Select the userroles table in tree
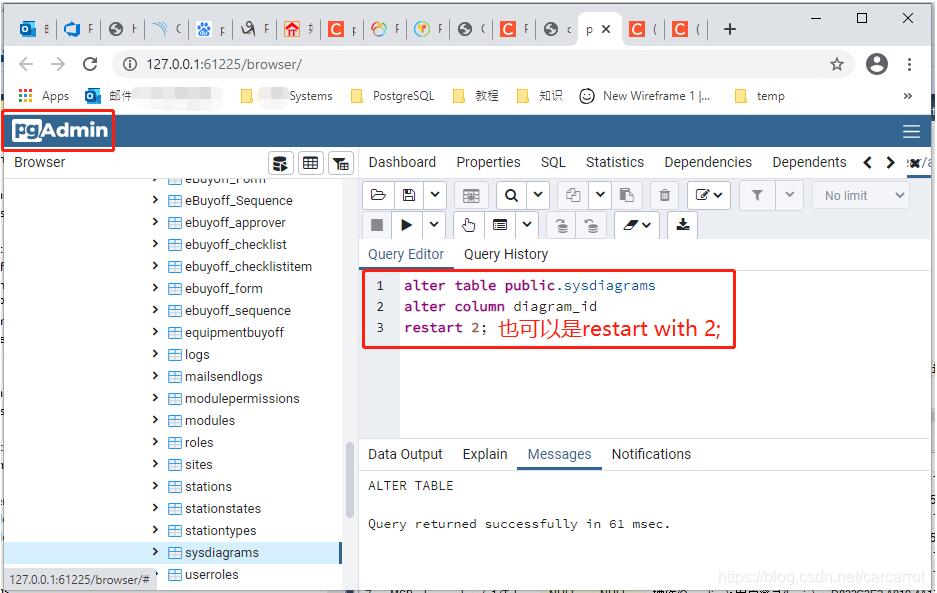Image resolution: width=937 pixels, height=593 pixels. (x=211, y=574)
